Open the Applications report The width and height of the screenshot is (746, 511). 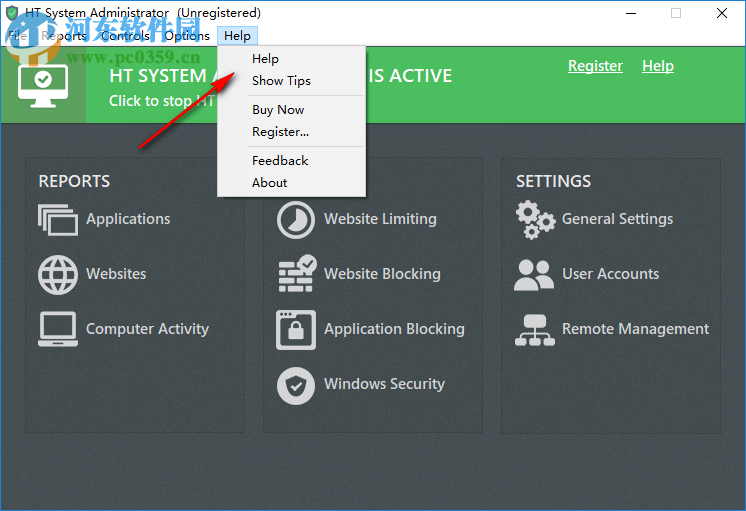coord(128,219)
